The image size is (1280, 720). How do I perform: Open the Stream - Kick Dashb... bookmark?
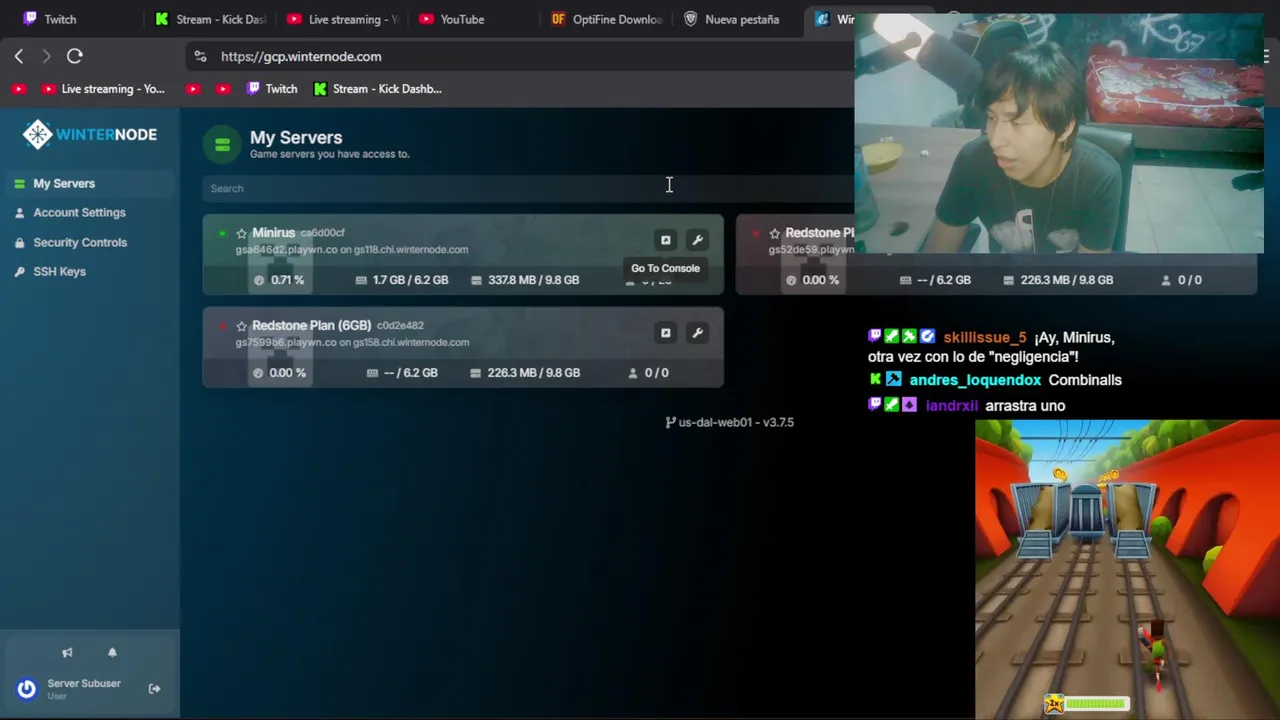377,89
